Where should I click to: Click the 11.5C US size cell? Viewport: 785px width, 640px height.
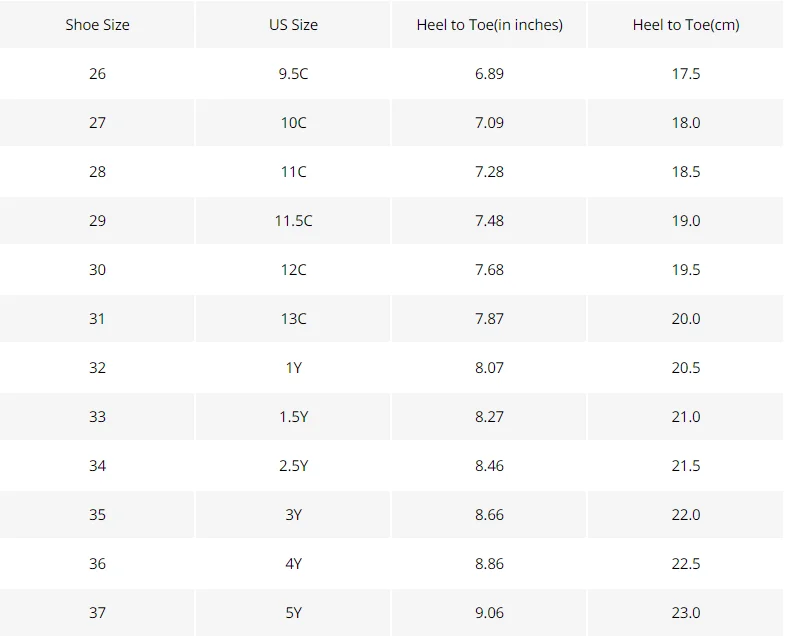(x=293, y=221)
